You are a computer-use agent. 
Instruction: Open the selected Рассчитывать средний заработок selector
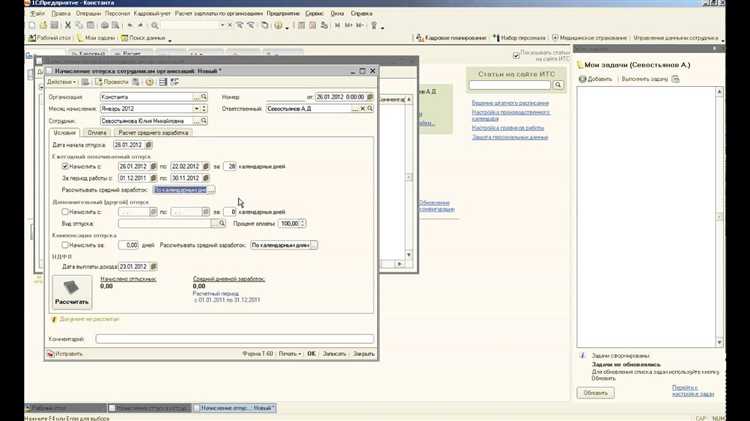tap(211, 190)
